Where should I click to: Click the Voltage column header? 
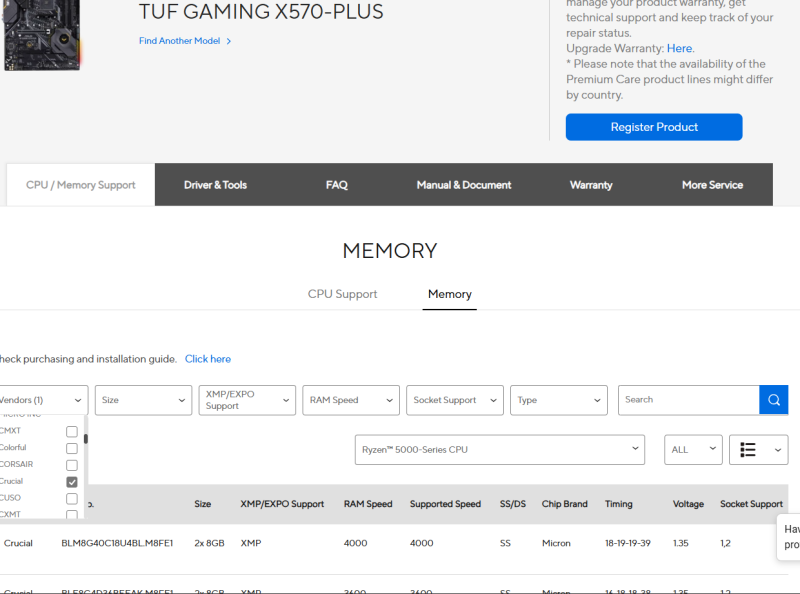688,504
